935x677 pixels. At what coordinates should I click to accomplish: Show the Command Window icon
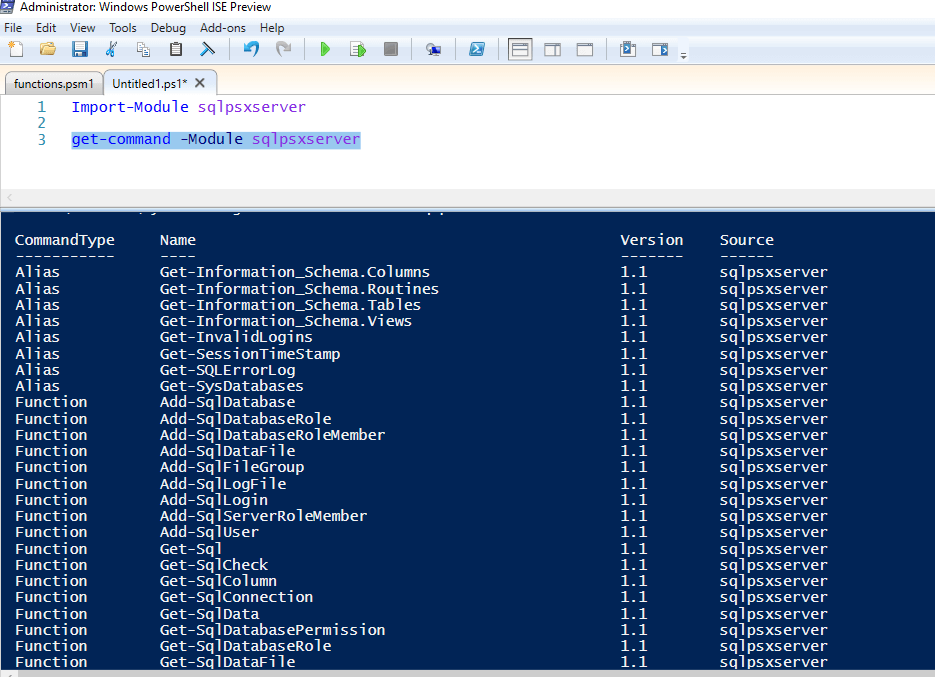pos(628,50)
